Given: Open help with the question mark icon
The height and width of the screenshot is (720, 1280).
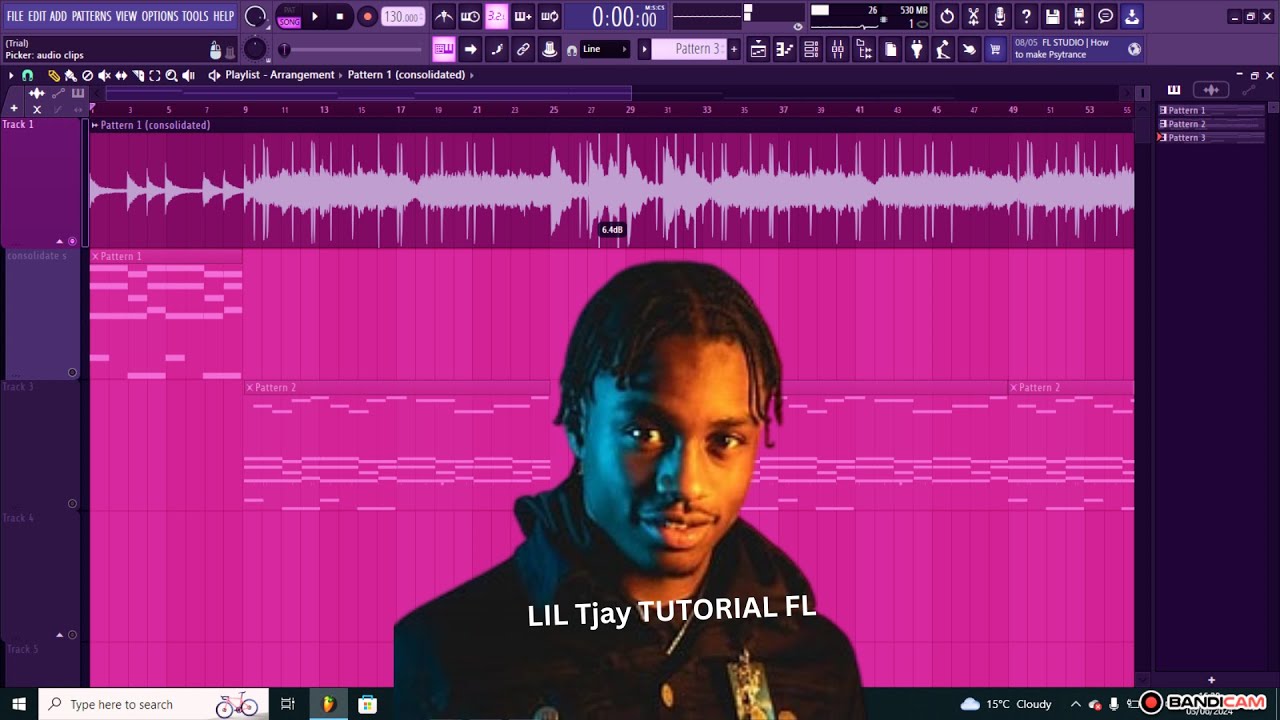Looking at the screenshot, I should (1026, 17).
